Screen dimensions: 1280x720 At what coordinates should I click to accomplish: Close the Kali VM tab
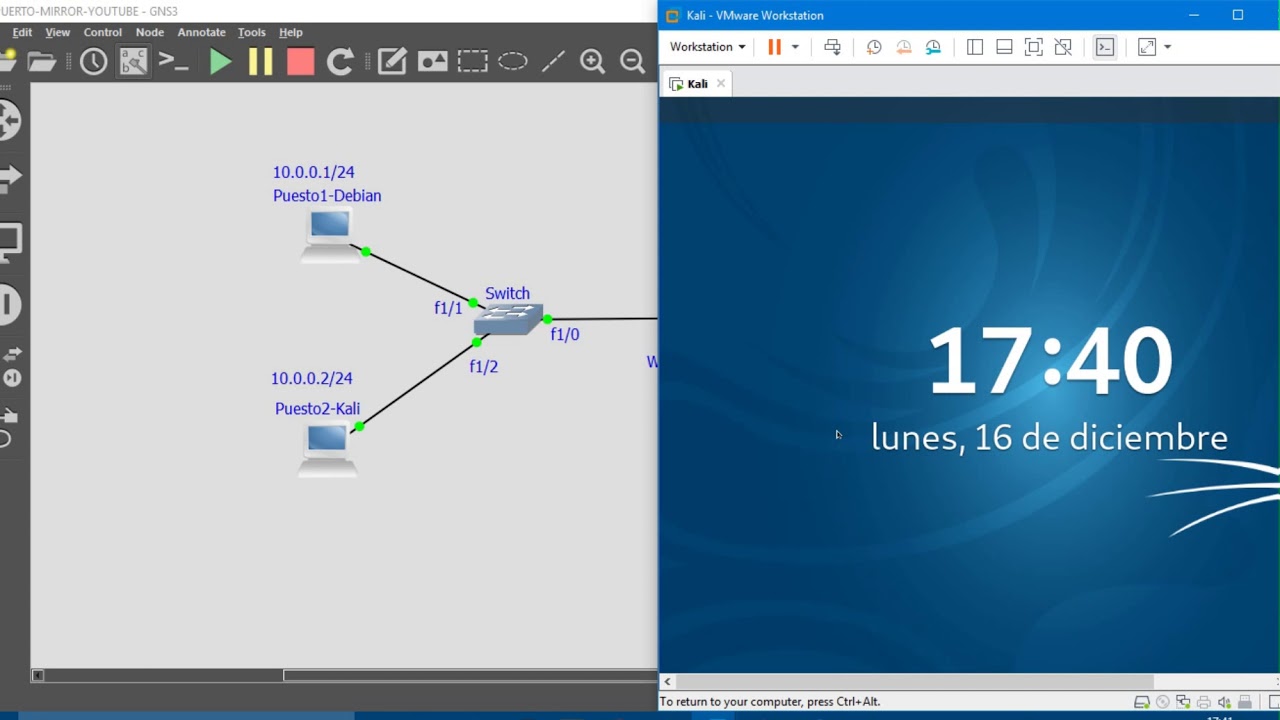click(x=720, y=84)
